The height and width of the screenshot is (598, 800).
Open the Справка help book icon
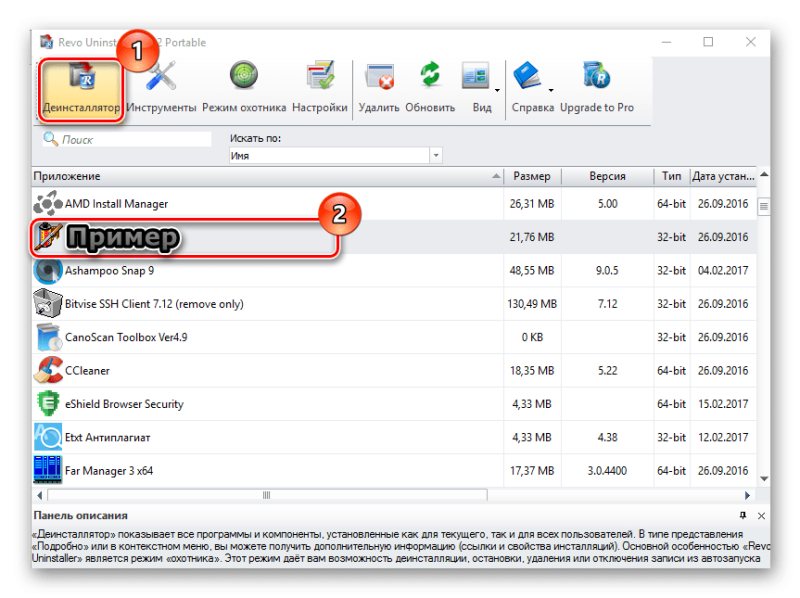pos(528,77)
